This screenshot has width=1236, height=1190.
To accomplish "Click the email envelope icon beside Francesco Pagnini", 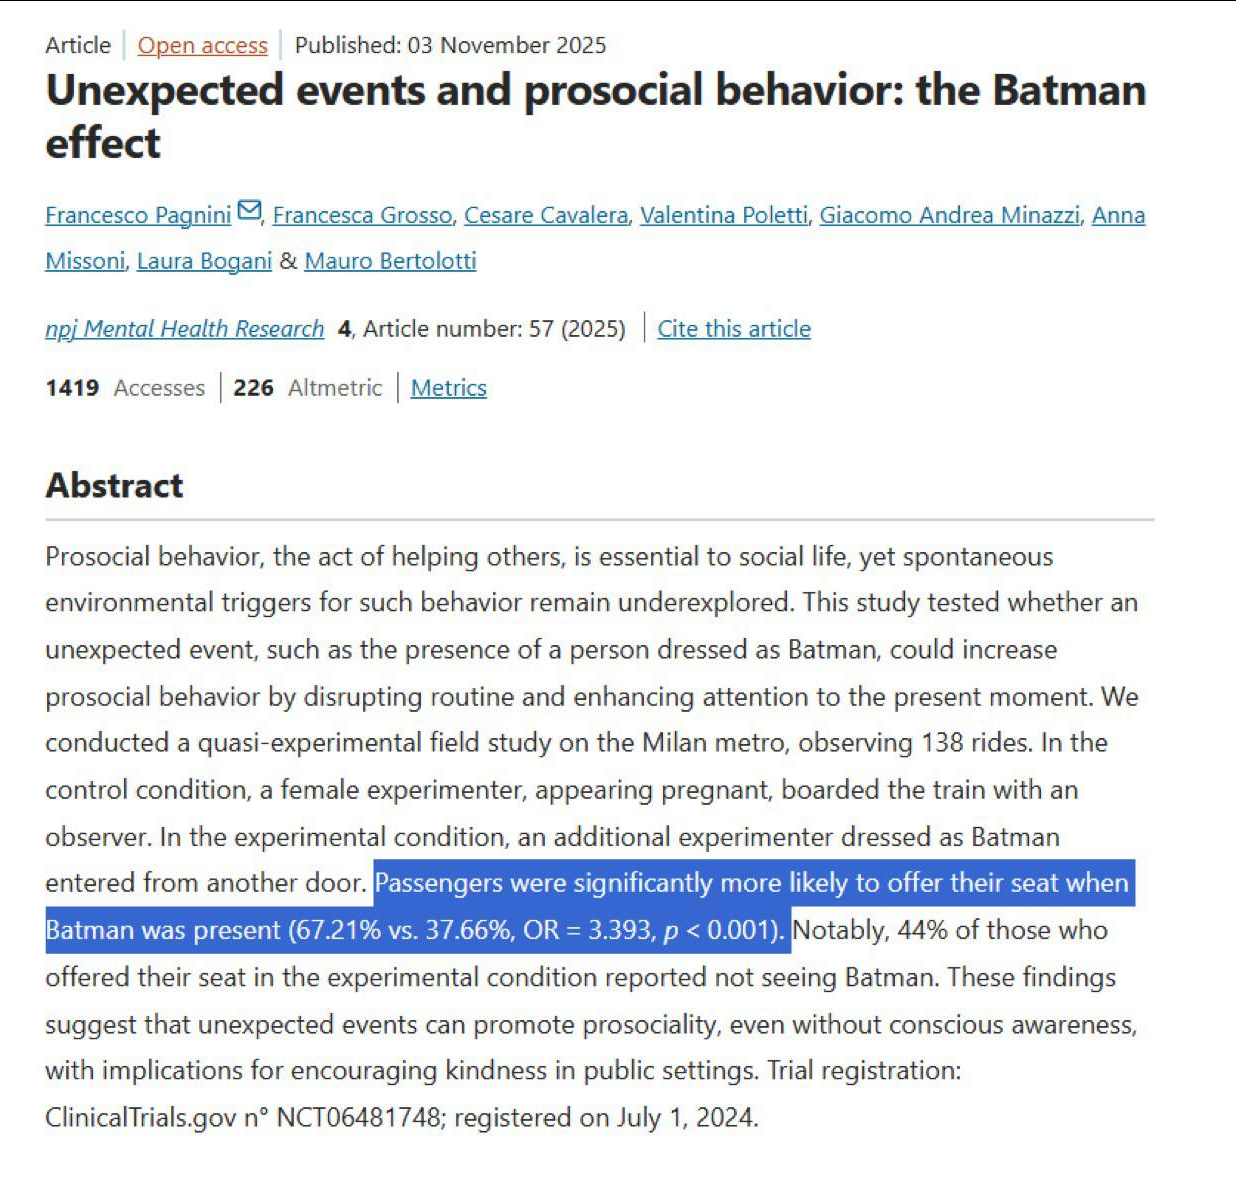I will coord(249,212).
